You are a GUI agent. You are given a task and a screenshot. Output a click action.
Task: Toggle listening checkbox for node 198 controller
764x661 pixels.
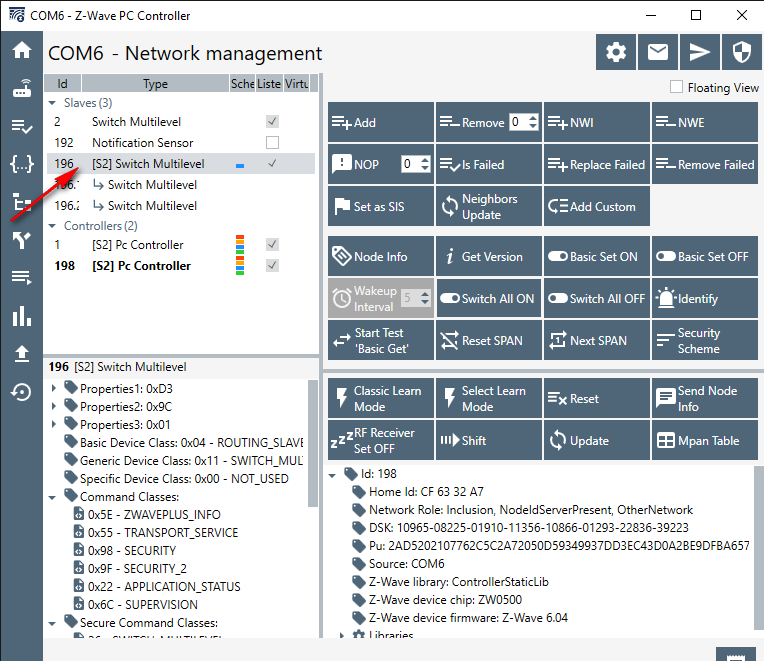(x=272, y=265)
